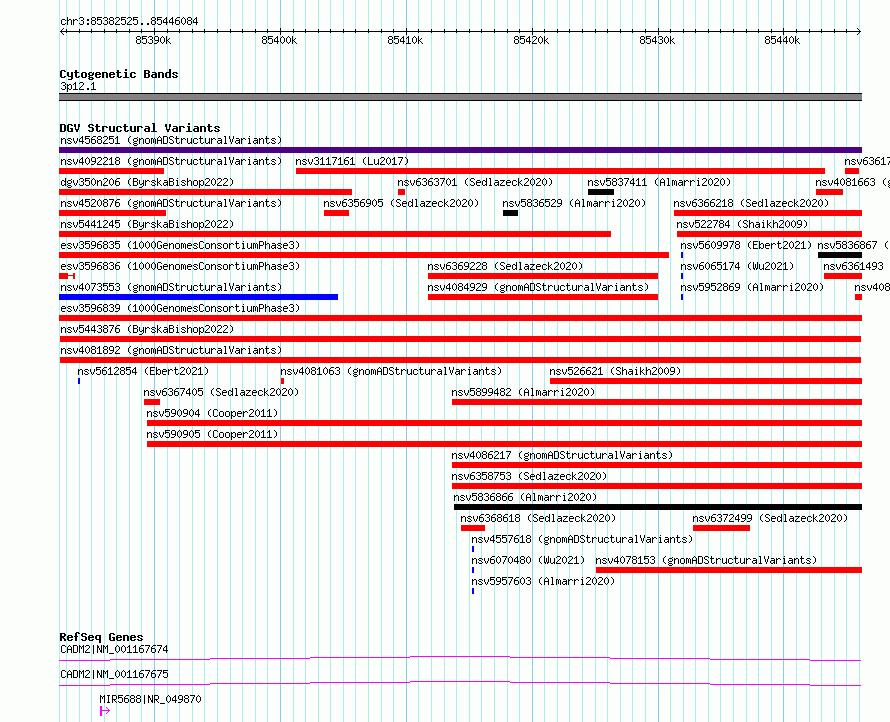Select nsv5609978 (Ebert2021) label
Image resolution: width=890 pixels, height=722 pixels.
(x=746, y=245)
